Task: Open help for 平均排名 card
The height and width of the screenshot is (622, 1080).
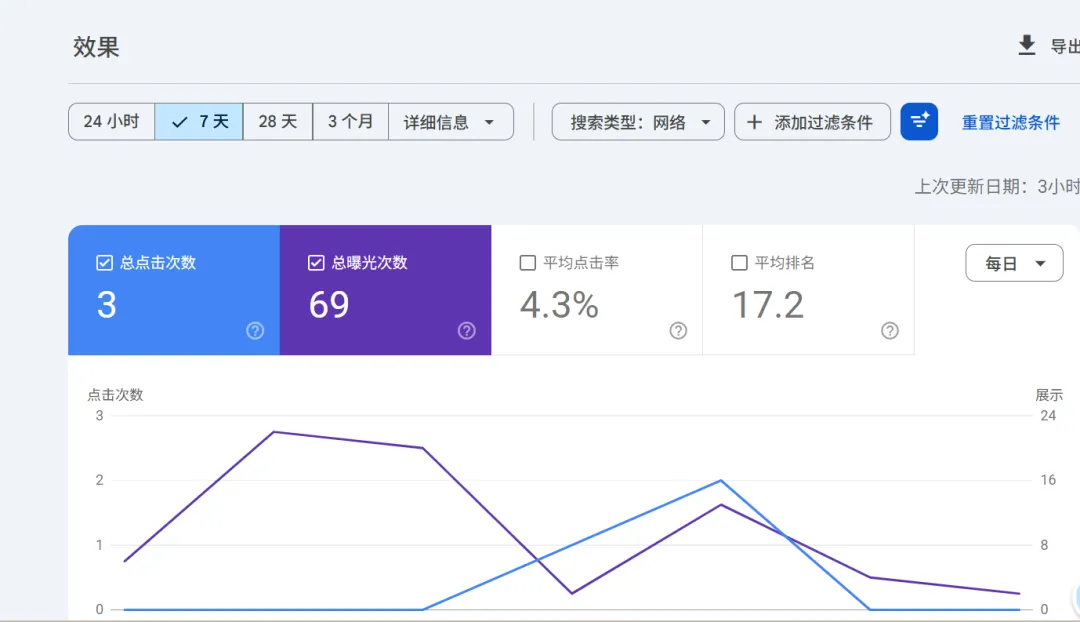Action: point(889,331)
